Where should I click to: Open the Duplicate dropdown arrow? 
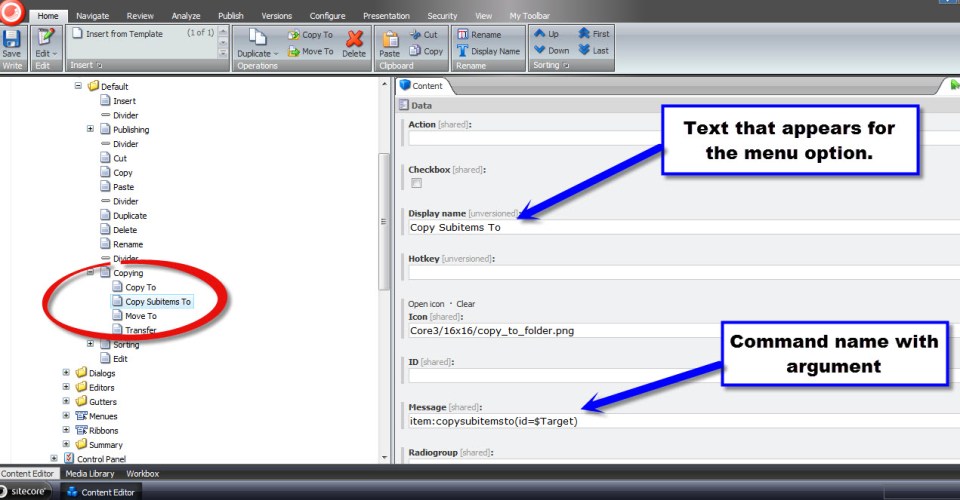276,54
